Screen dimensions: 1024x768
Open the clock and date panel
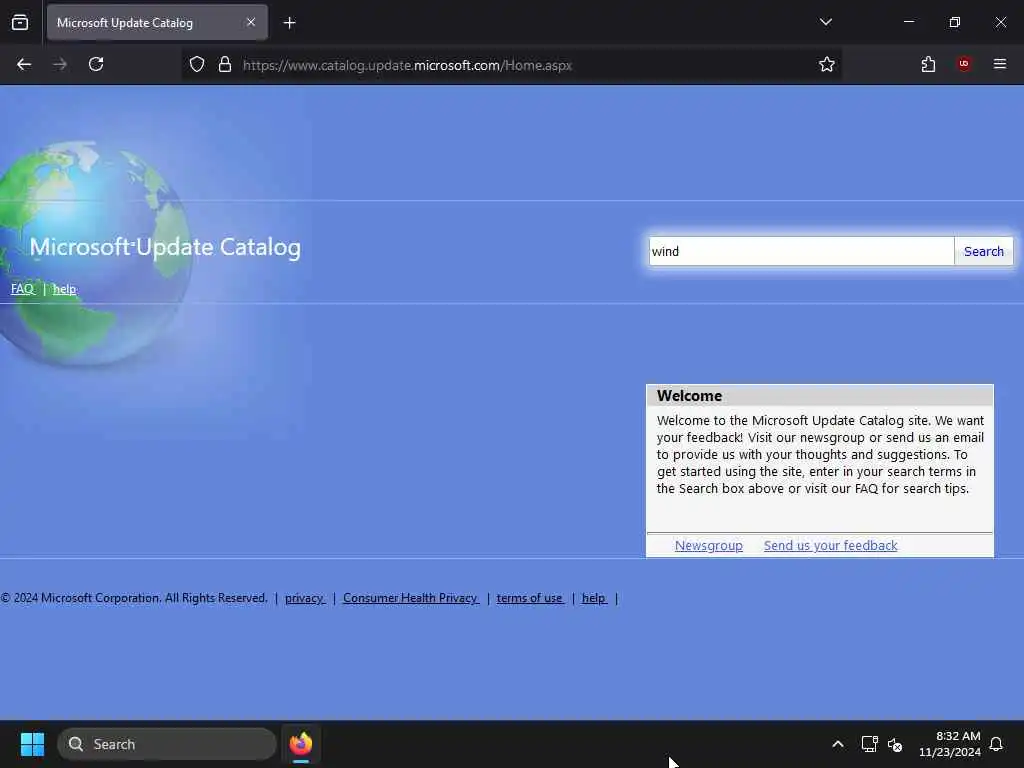950,744
